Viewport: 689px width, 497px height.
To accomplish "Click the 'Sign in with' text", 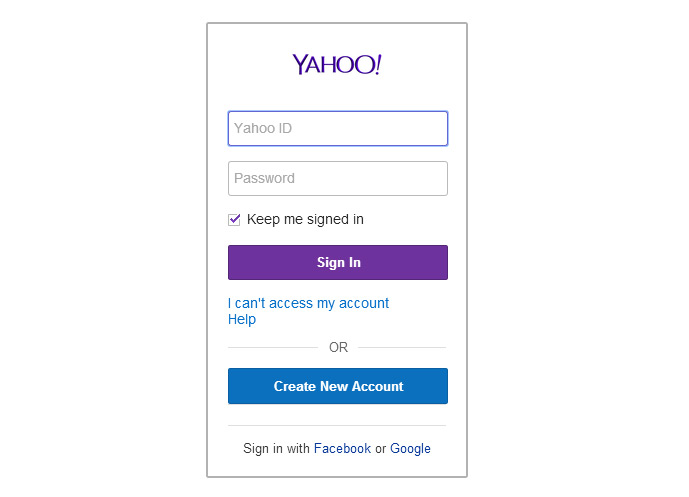I will (x=276, y=448).
